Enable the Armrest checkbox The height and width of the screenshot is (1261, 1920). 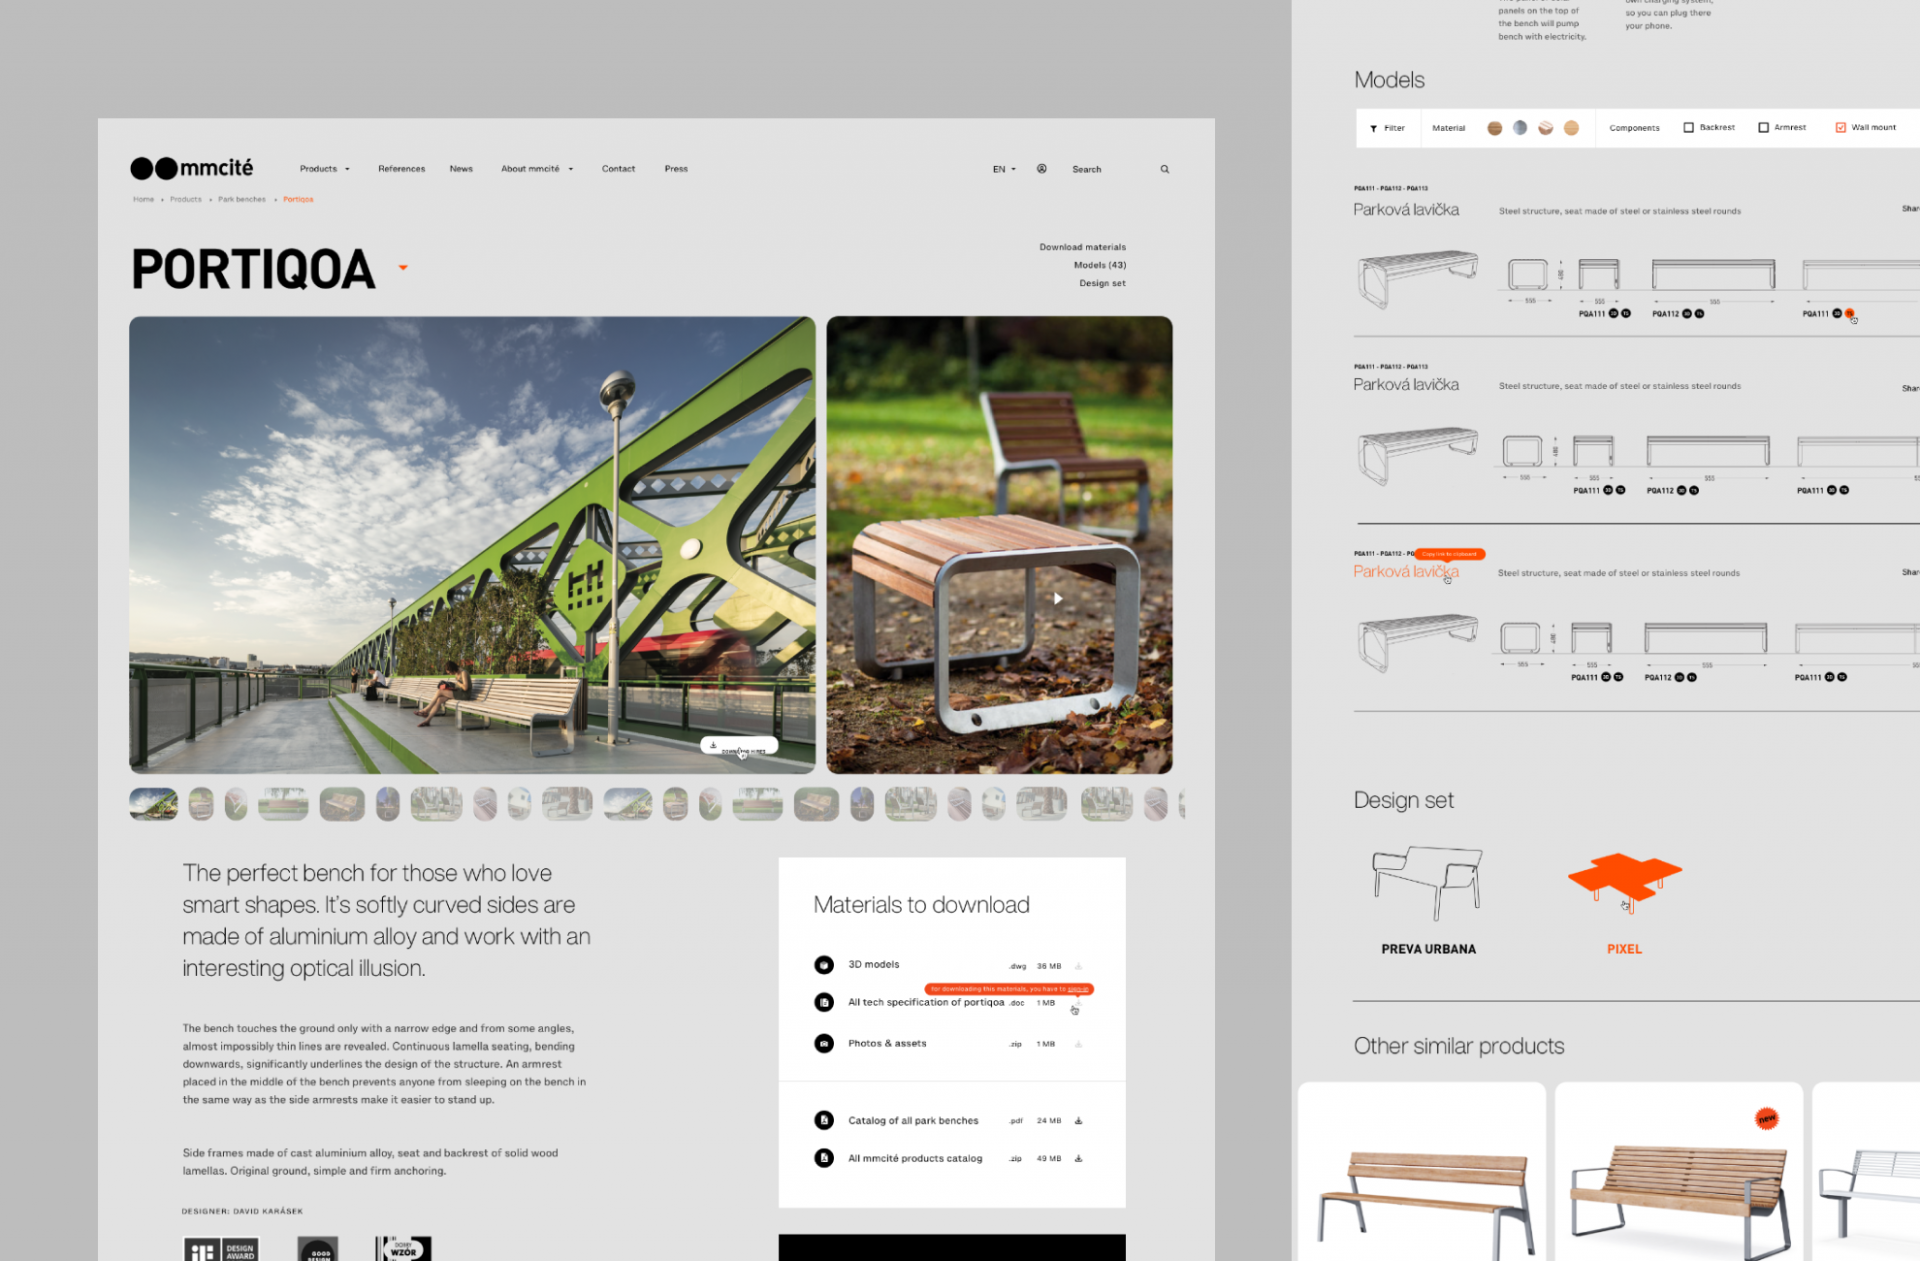click(1764, 128)
